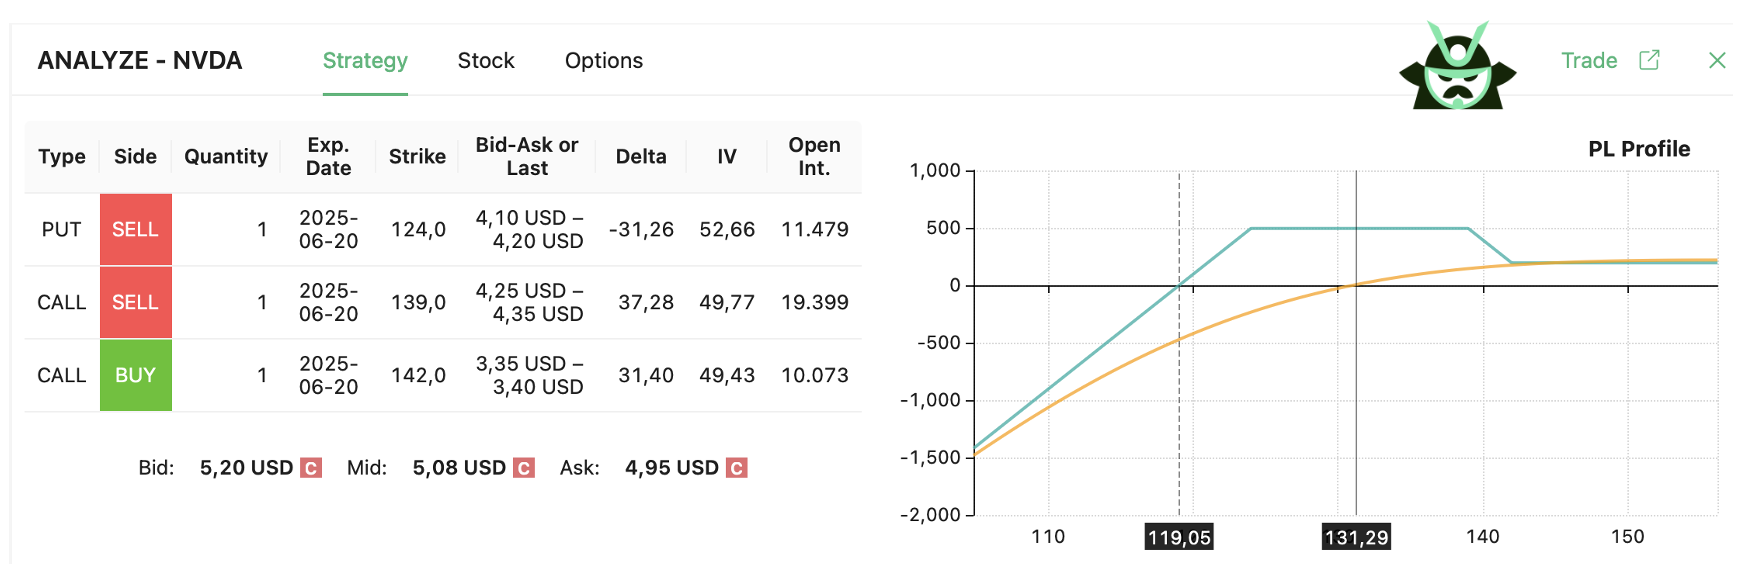Close the Analyze NVDA panel
The width and height of the screenshot is (1752, 564).
1717,60
